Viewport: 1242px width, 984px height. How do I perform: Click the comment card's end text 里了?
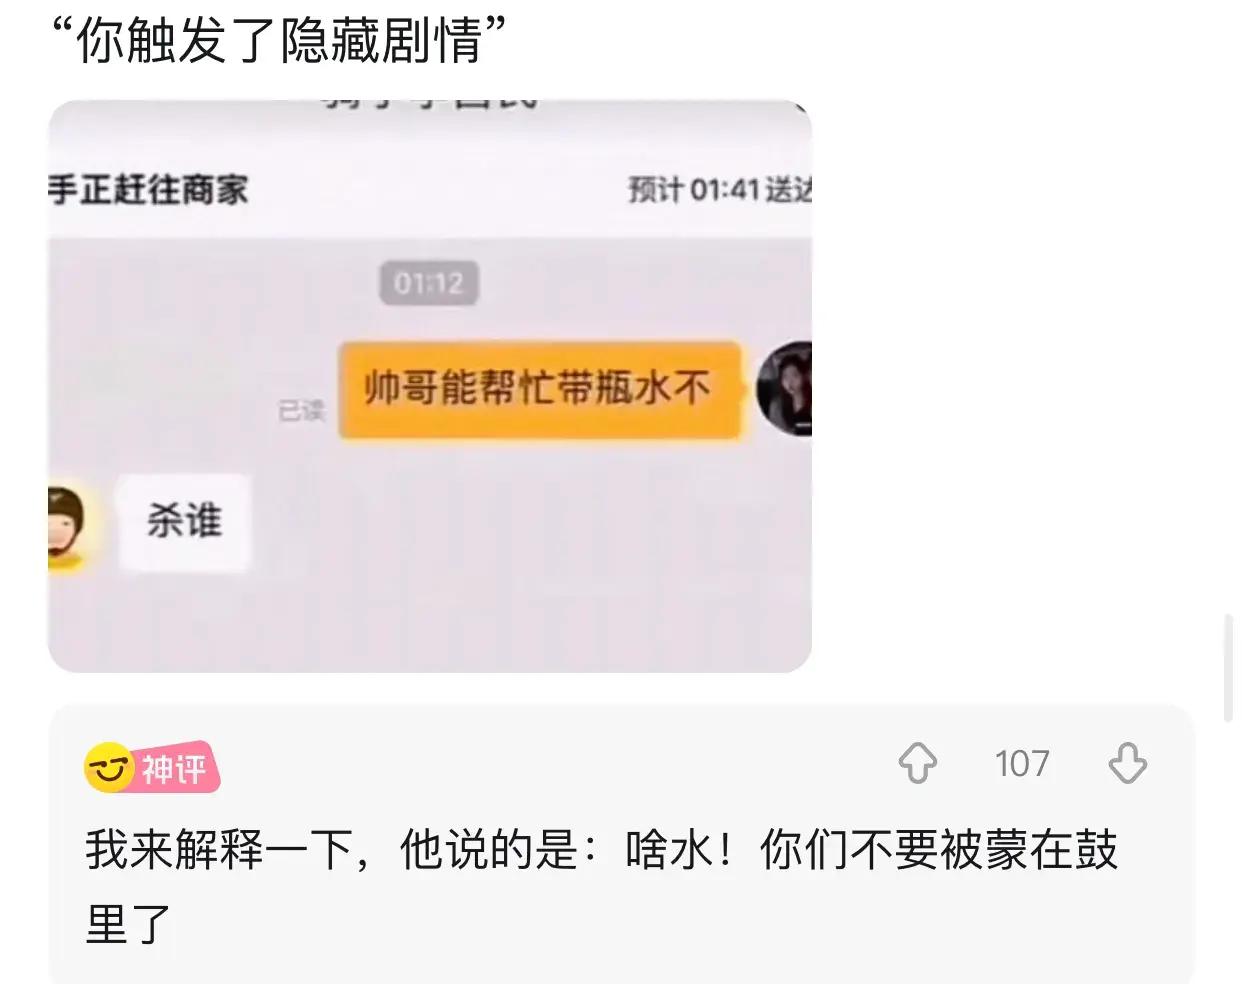tap(128, 923)
